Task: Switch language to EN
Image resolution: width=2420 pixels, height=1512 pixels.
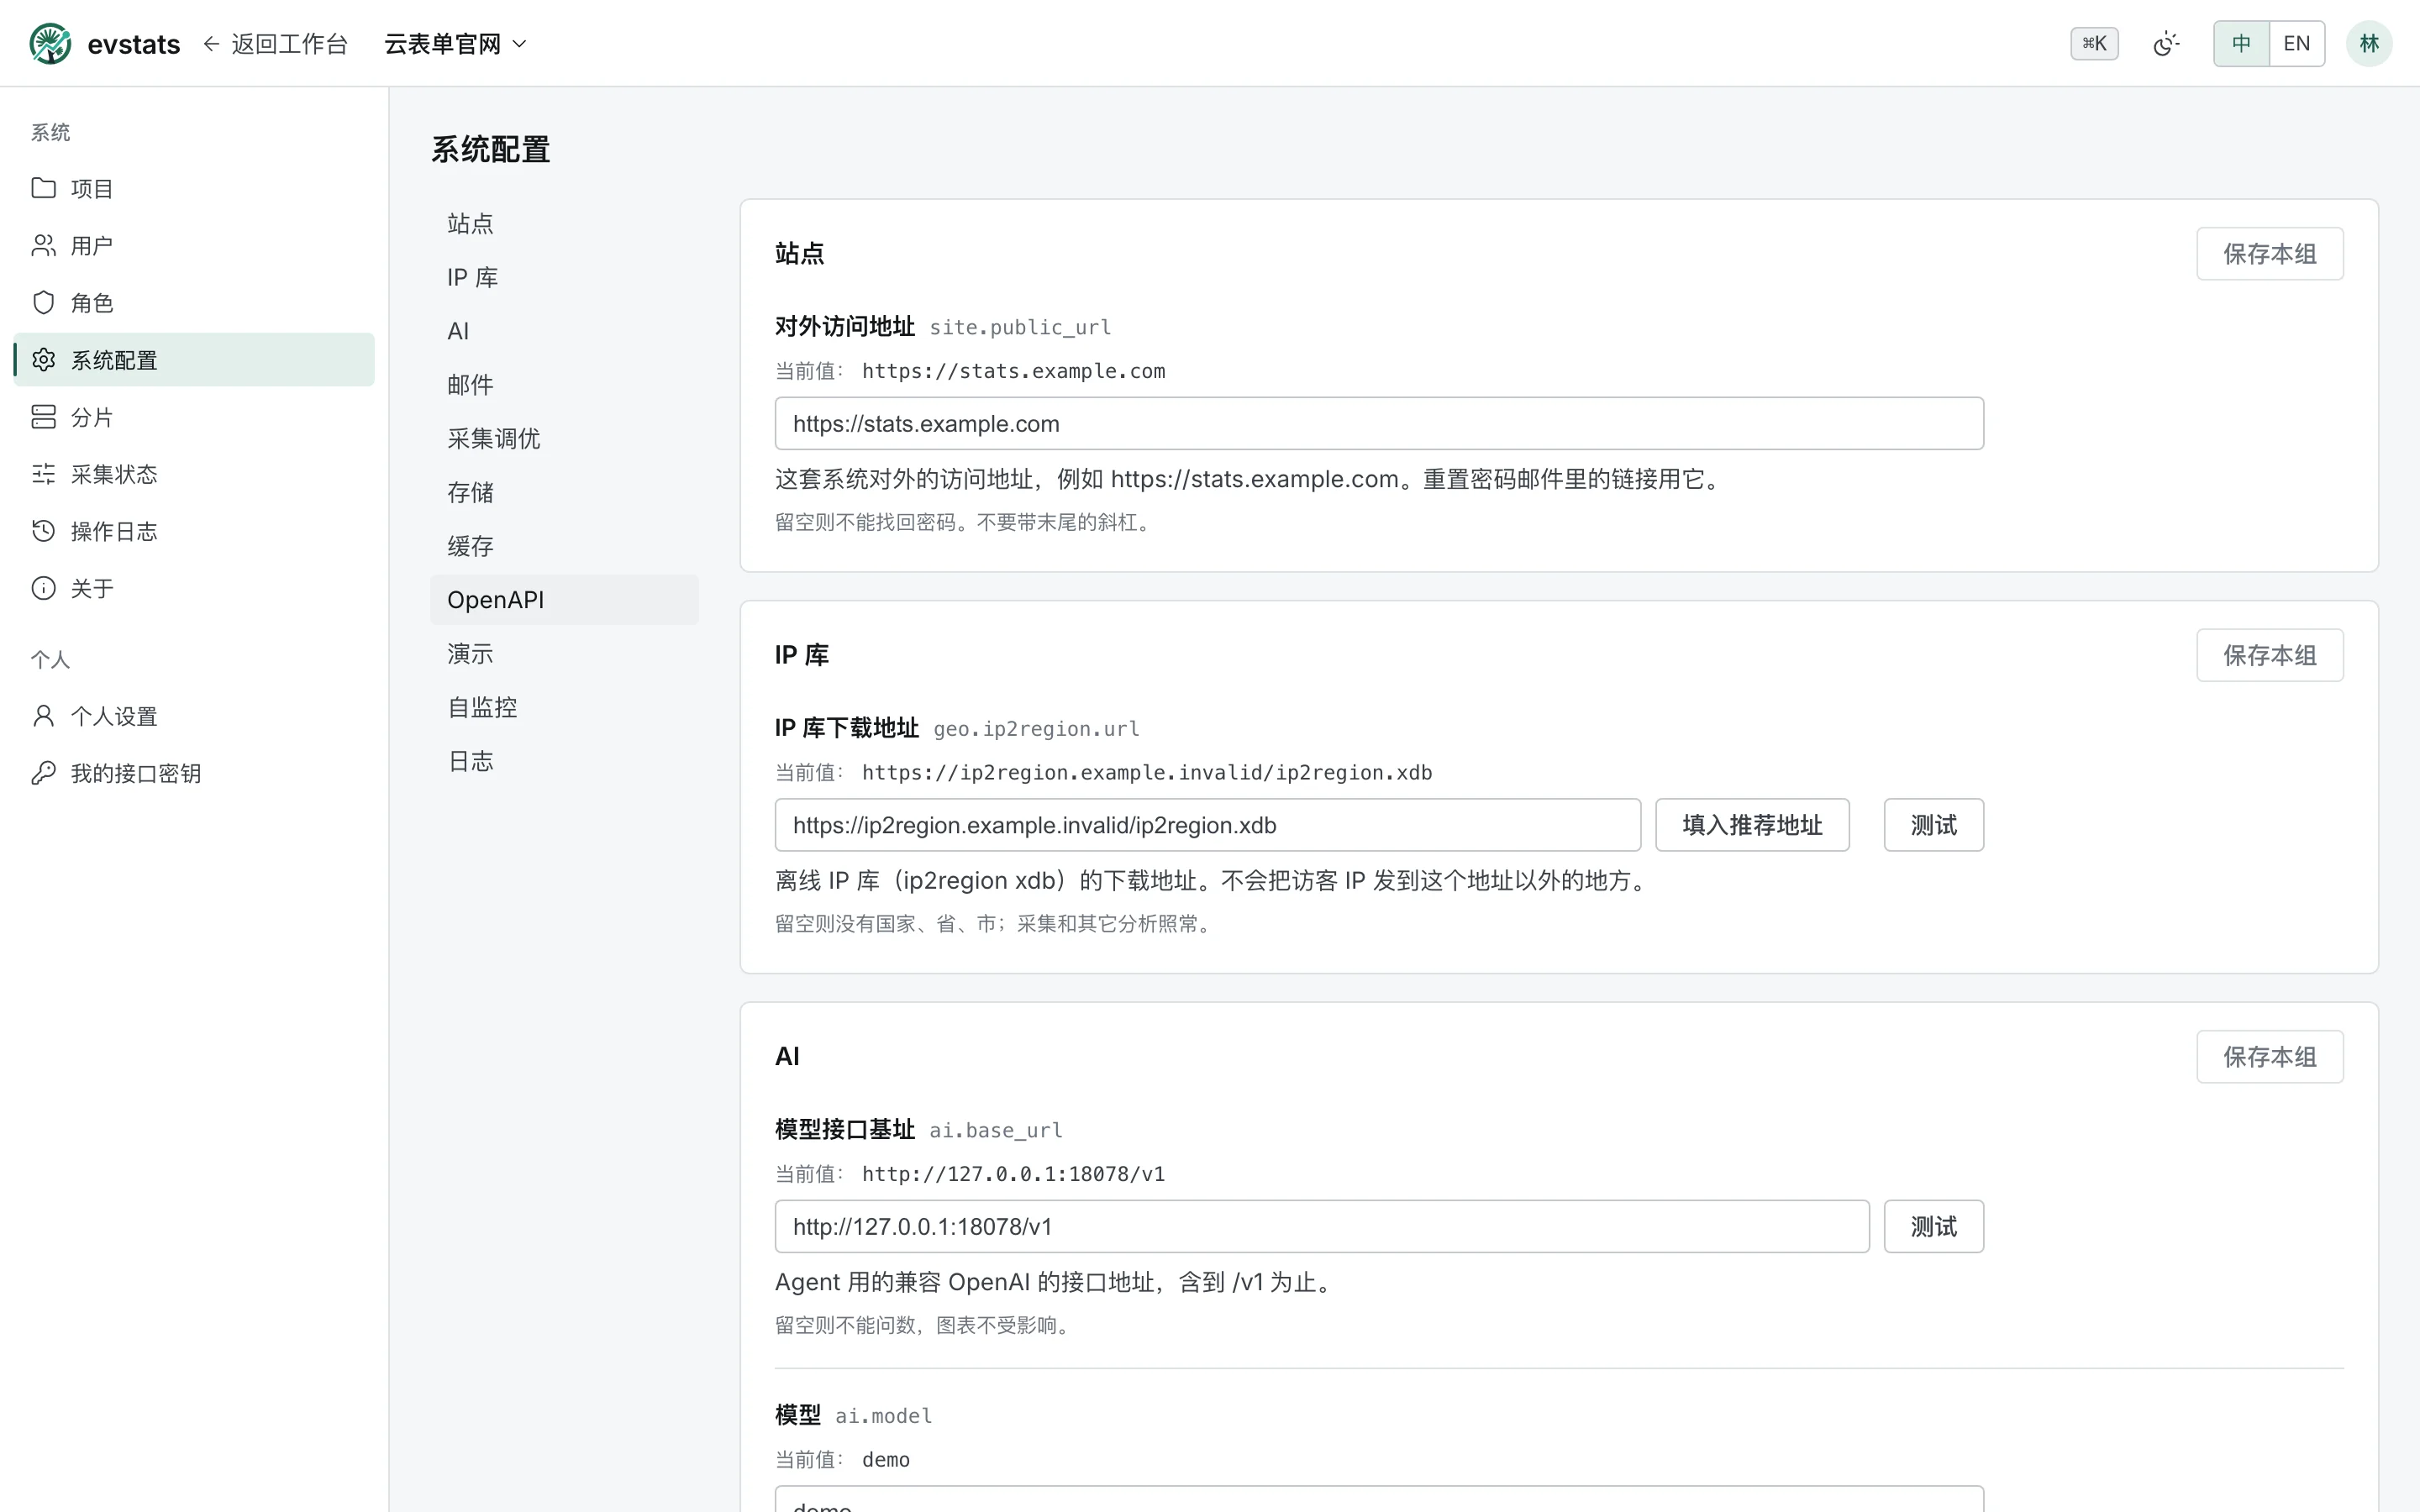Action: point(2297,43)
